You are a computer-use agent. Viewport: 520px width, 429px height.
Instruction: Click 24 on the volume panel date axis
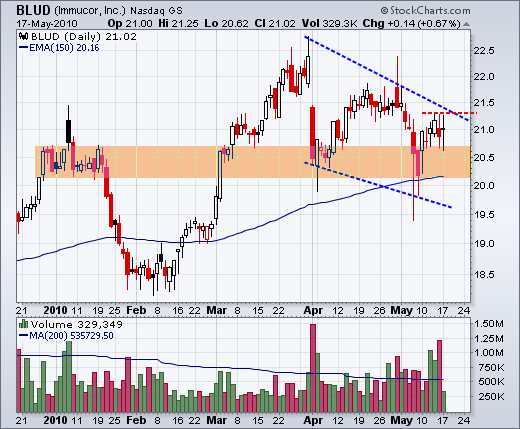pyautogui.click(x=464, y=420)
